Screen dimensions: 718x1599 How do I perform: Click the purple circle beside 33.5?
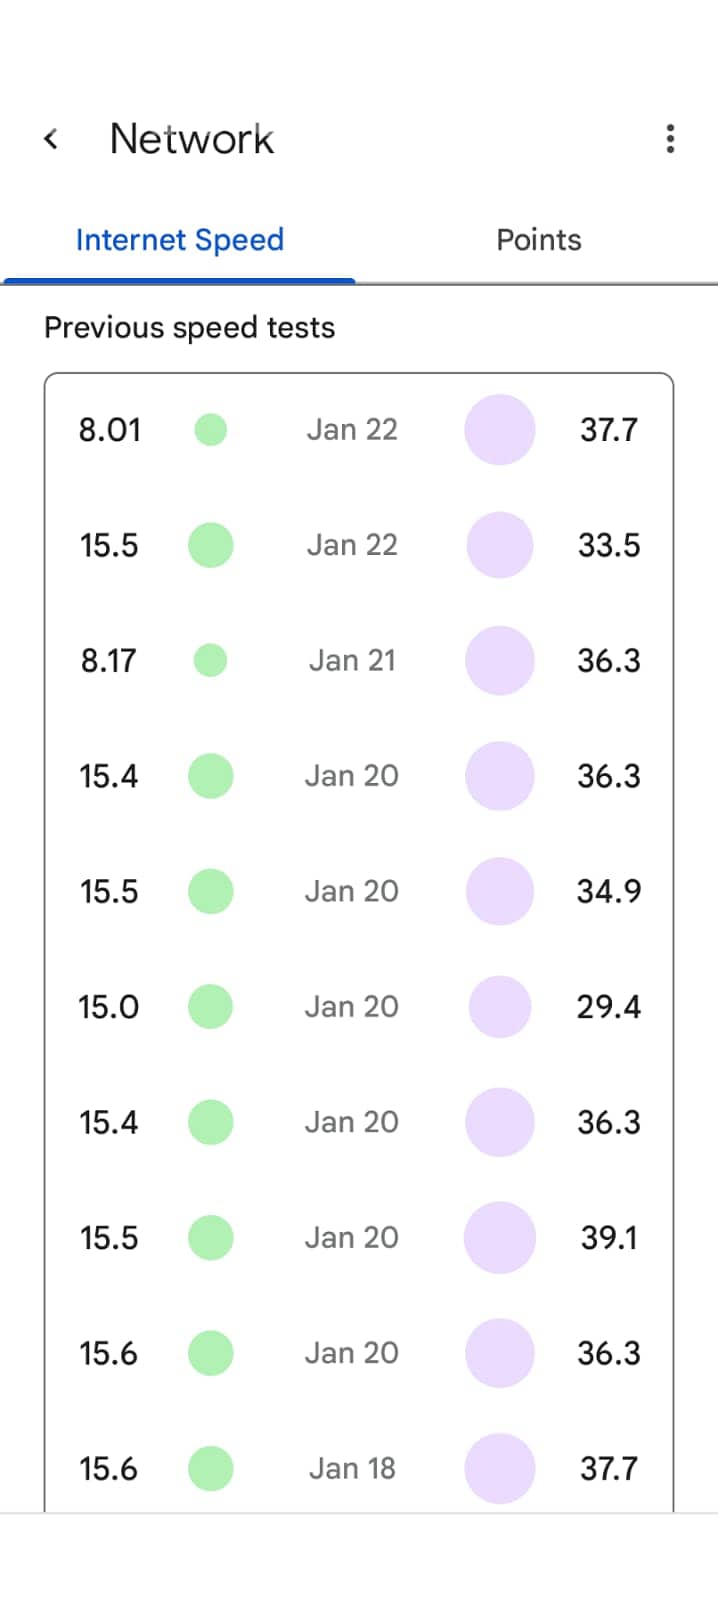pos(499,545)
